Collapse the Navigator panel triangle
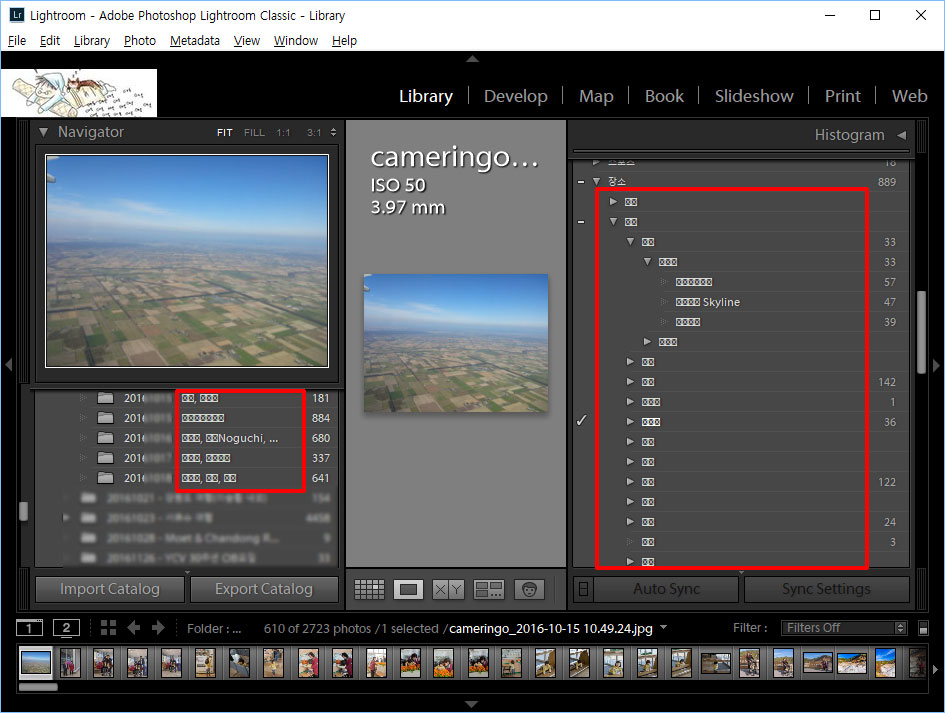 click(43, 132)
